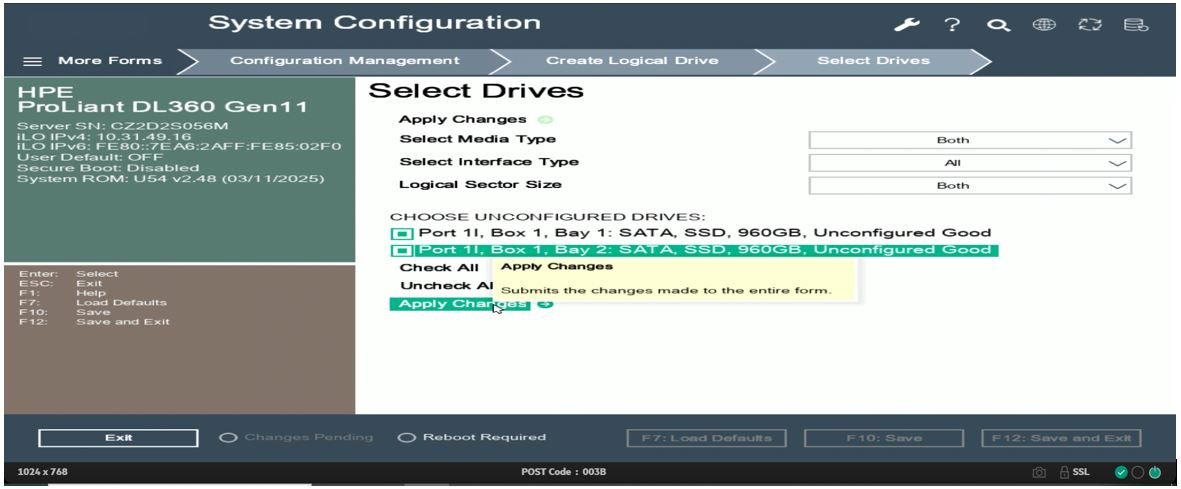
Task: Click the F12: Save and Exit button
Action: click(1062, 438)
